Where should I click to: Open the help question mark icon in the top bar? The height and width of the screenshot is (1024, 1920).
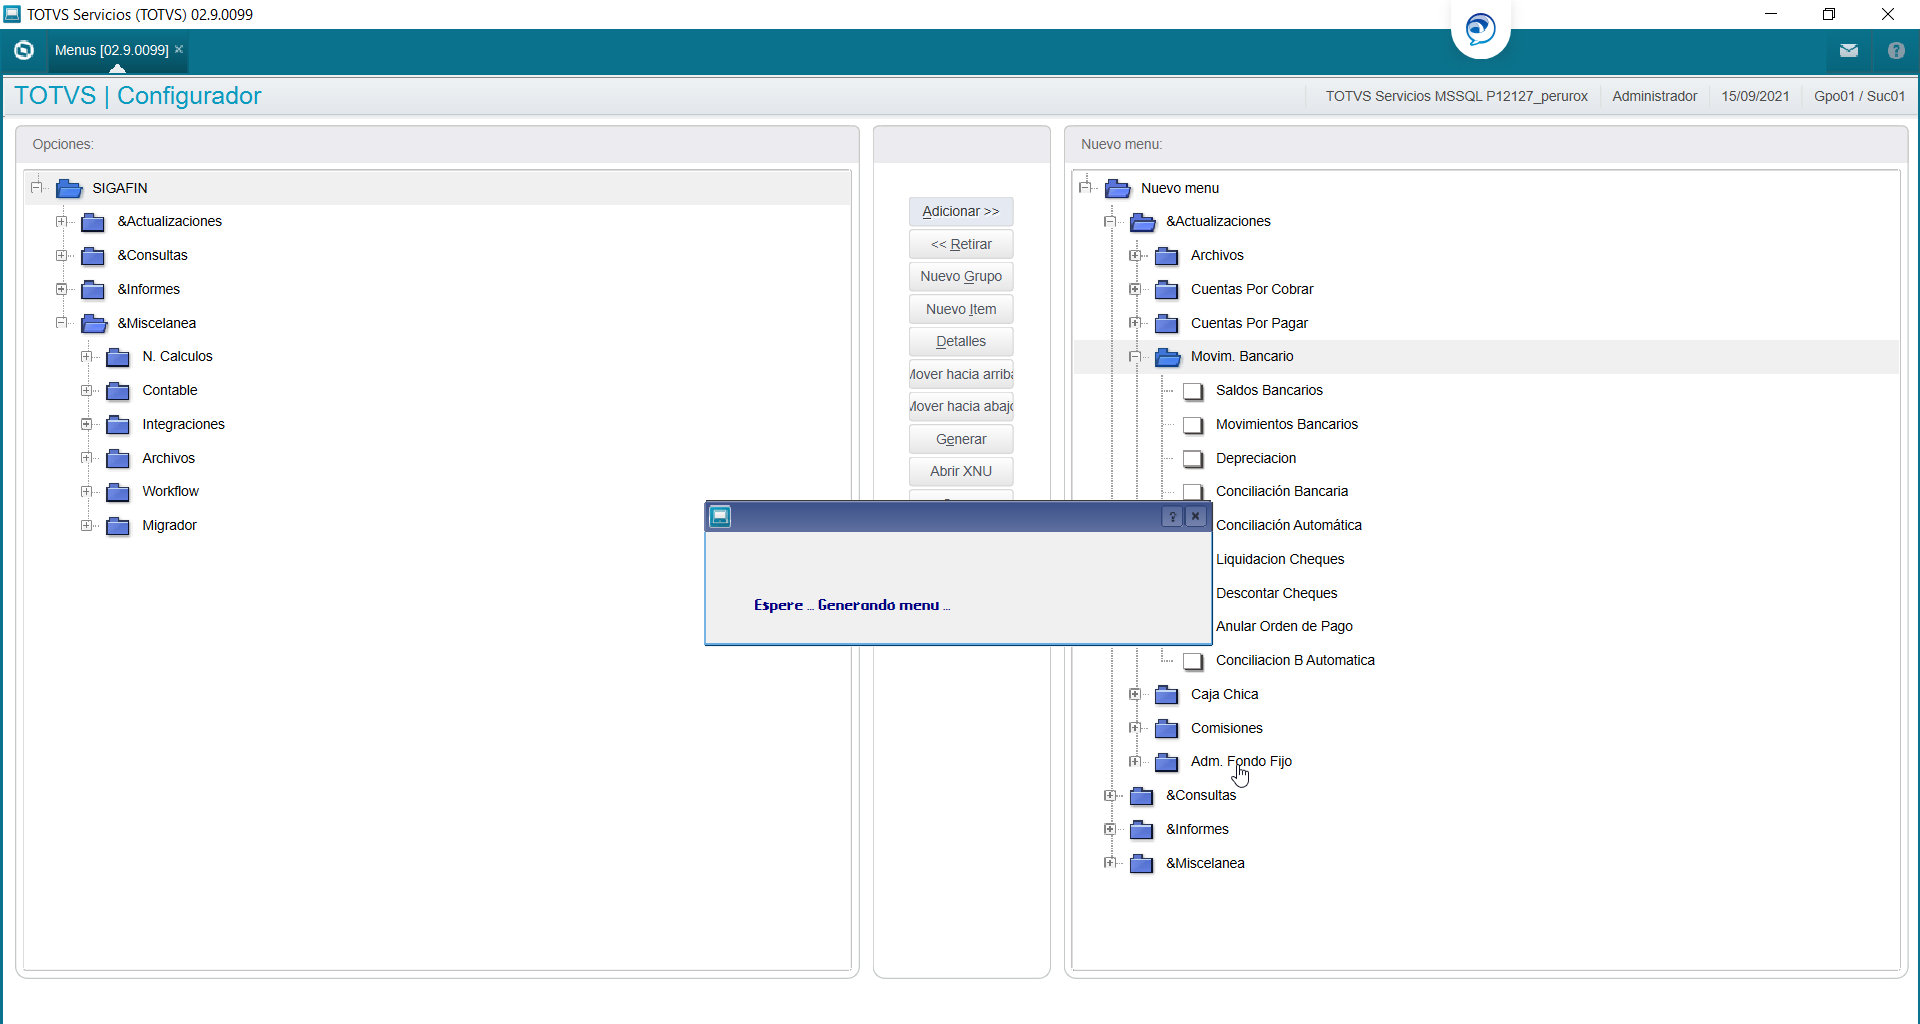pyautogui.click(x=1896, y=50)
